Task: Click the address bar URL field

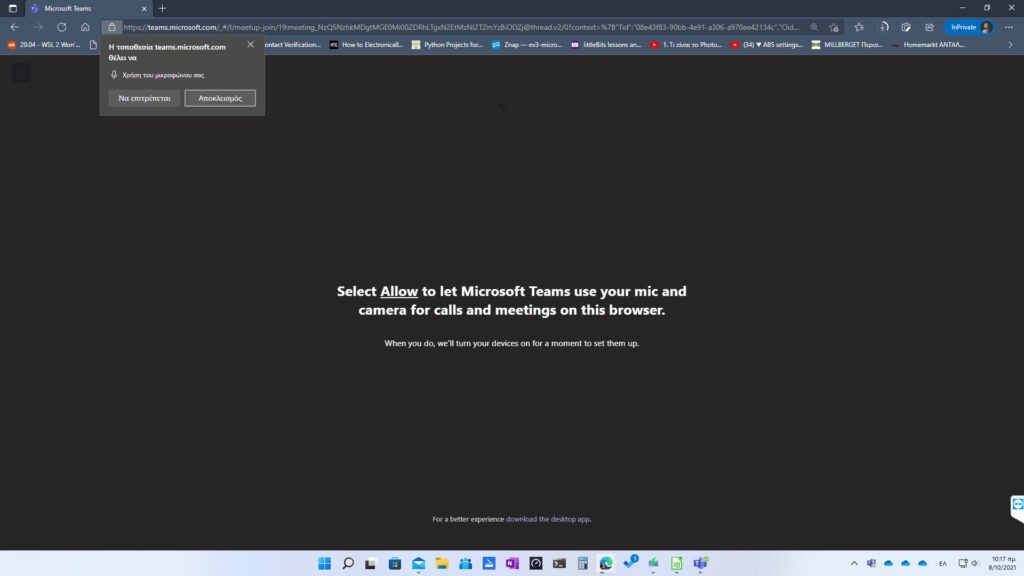Action: tap(460, 27)
